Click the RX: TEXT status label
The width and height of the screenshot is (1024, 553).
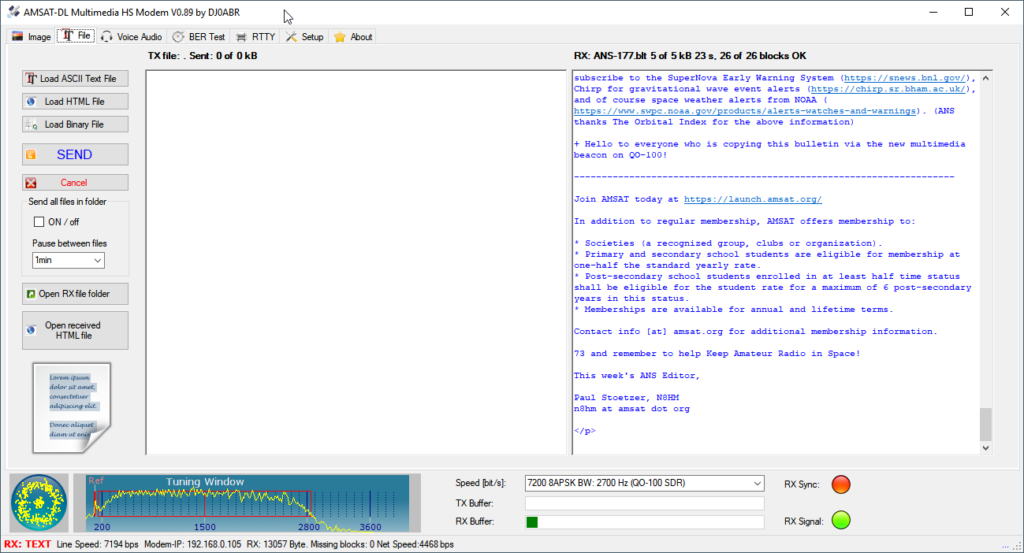[27, 544]
